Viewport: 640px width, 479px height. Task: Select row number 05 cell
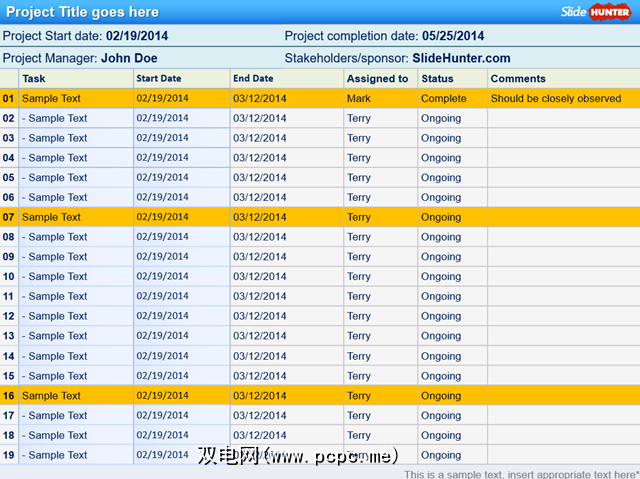[9, 177]
